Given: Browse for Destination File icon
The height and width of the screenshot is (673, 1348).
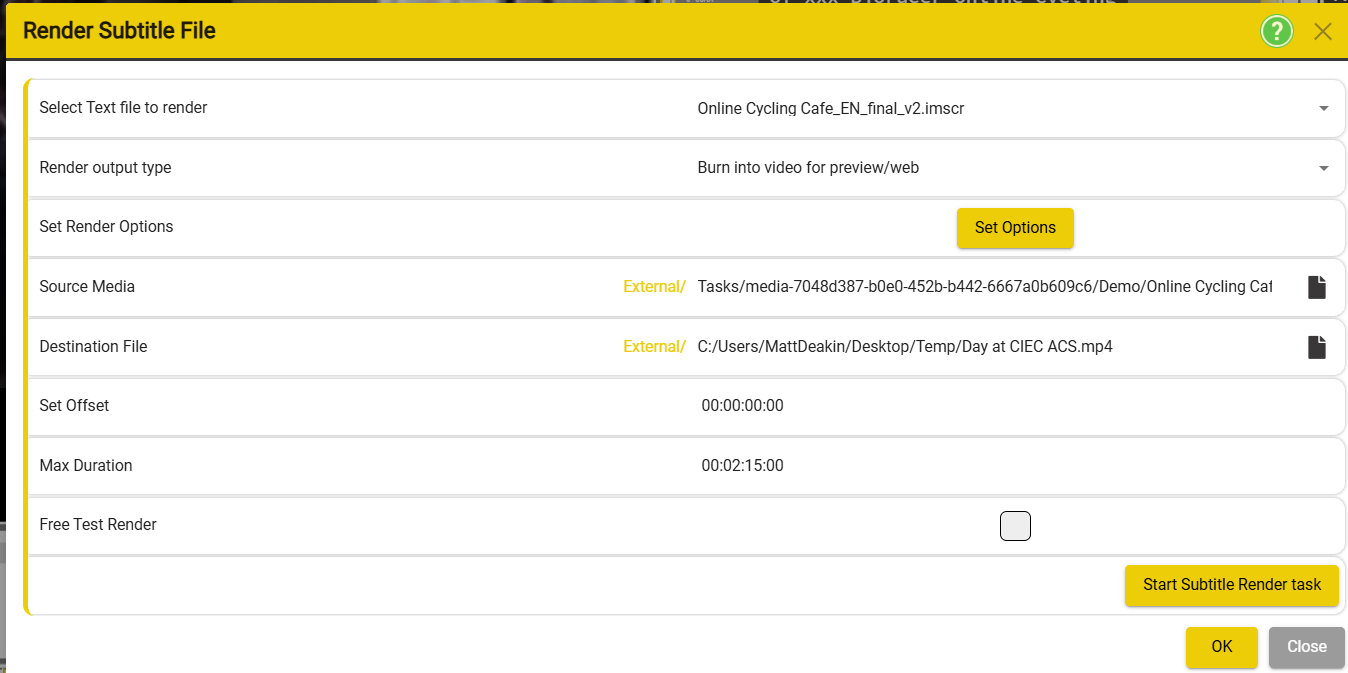Looking at the screenshot, I should [1317, 347].
